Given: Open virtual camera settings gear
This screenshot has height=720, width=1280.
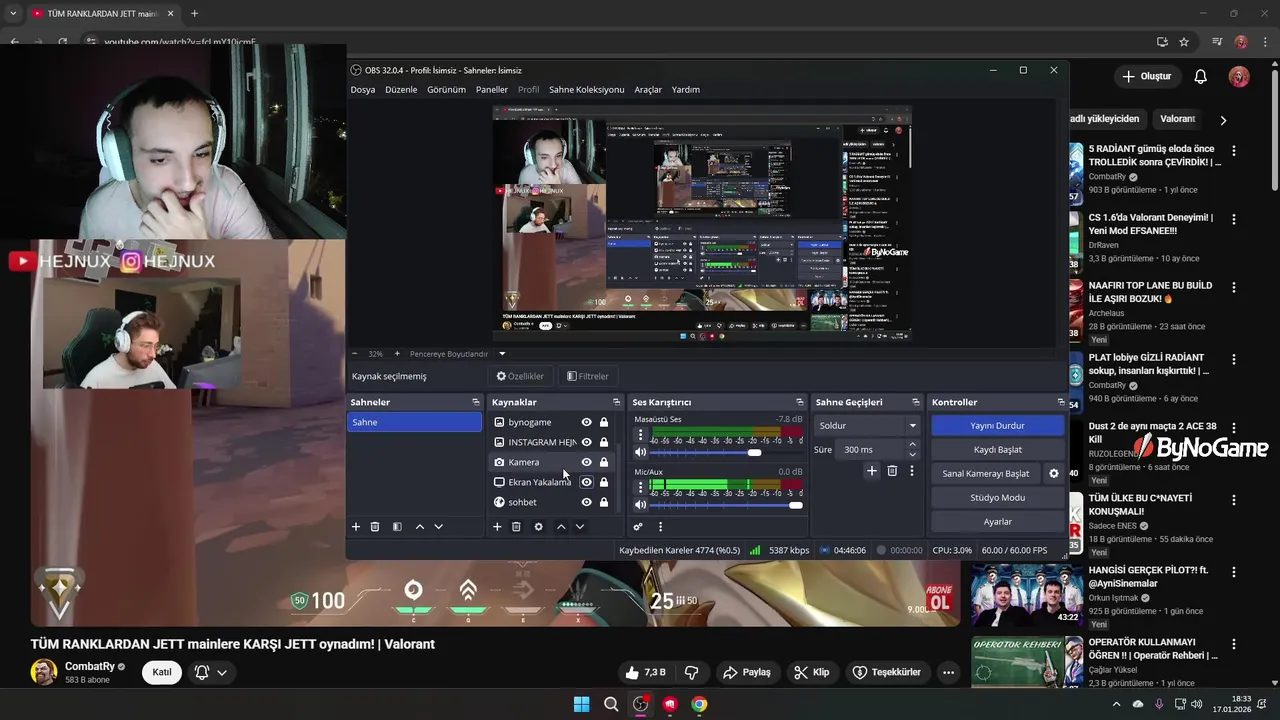Looking at the screenshot, I should [1053, 474].
